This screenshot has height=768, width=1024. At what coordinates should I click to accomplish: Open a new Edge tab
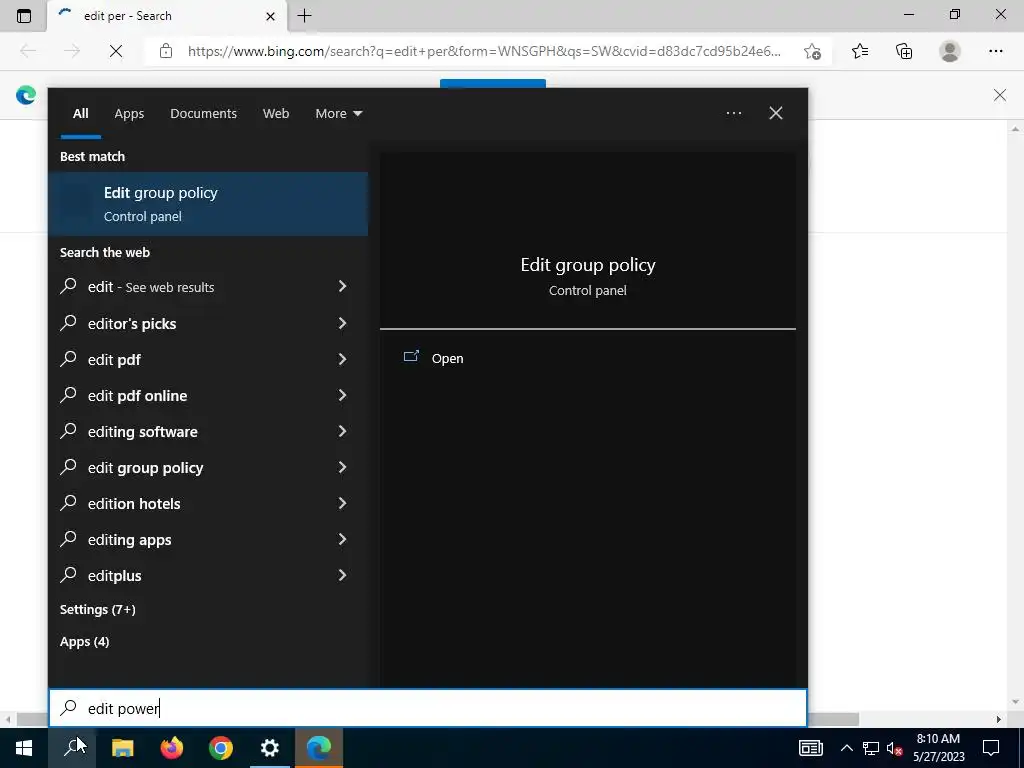304,16
